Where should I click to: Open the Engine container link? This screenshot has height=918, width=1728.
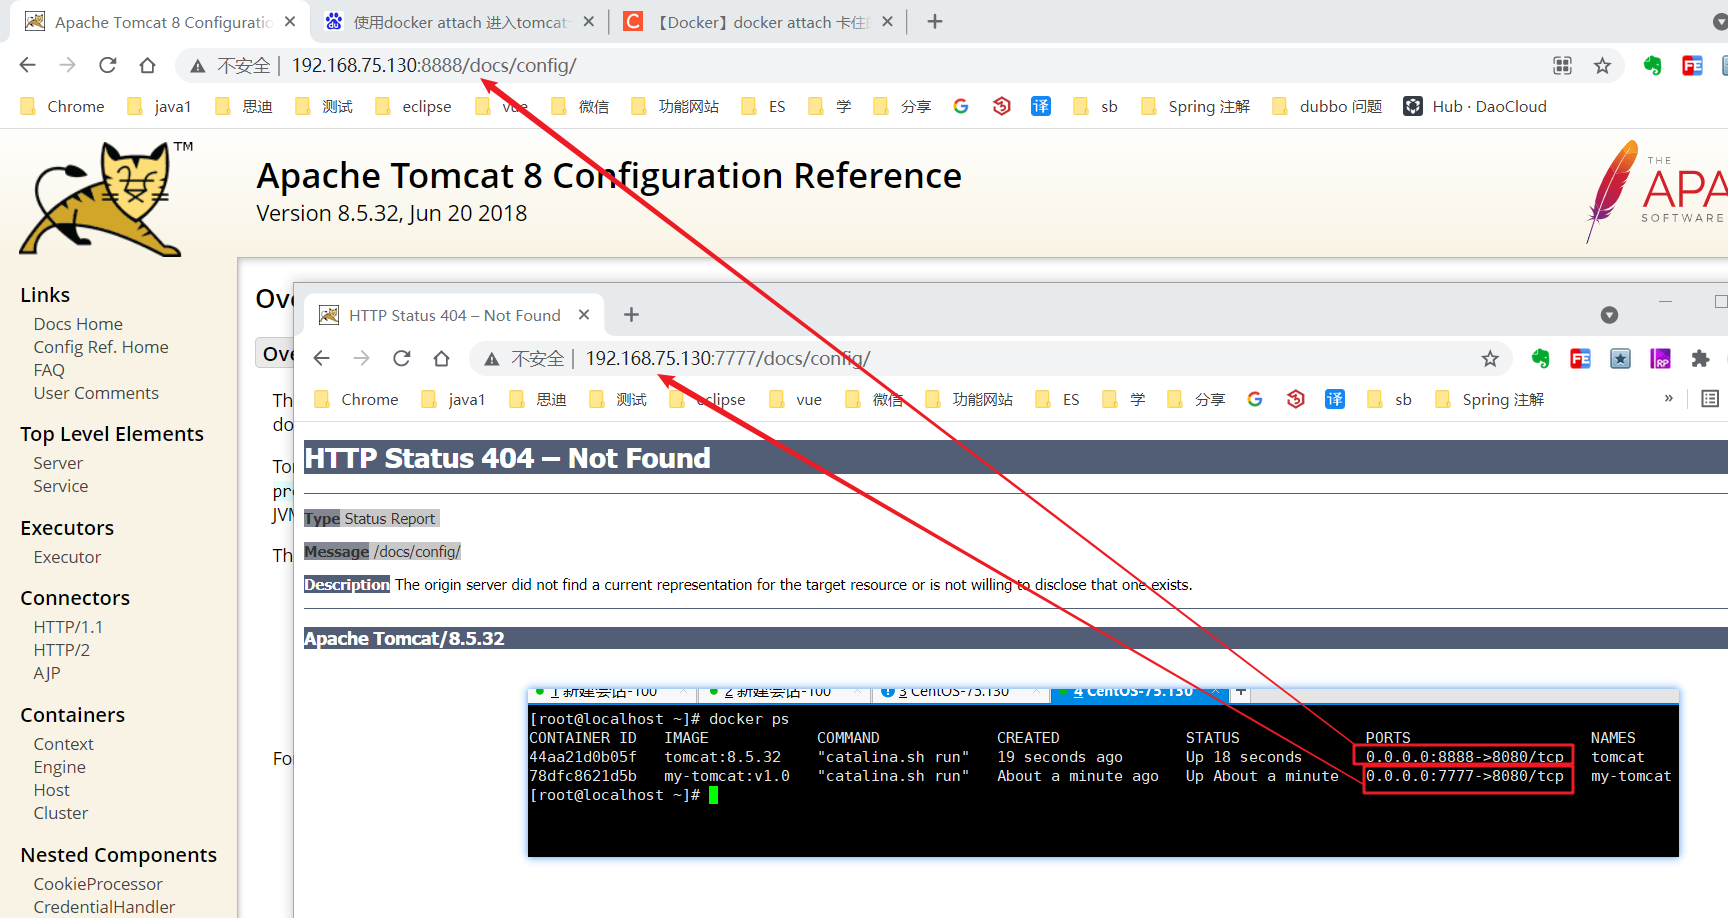click(60, 767)
